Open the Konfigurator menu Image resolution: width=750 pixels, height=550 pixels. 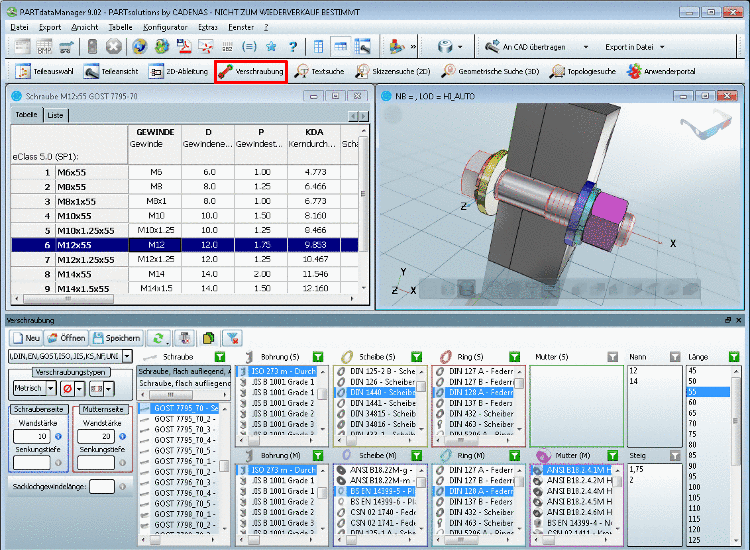(x=165, y=27)
